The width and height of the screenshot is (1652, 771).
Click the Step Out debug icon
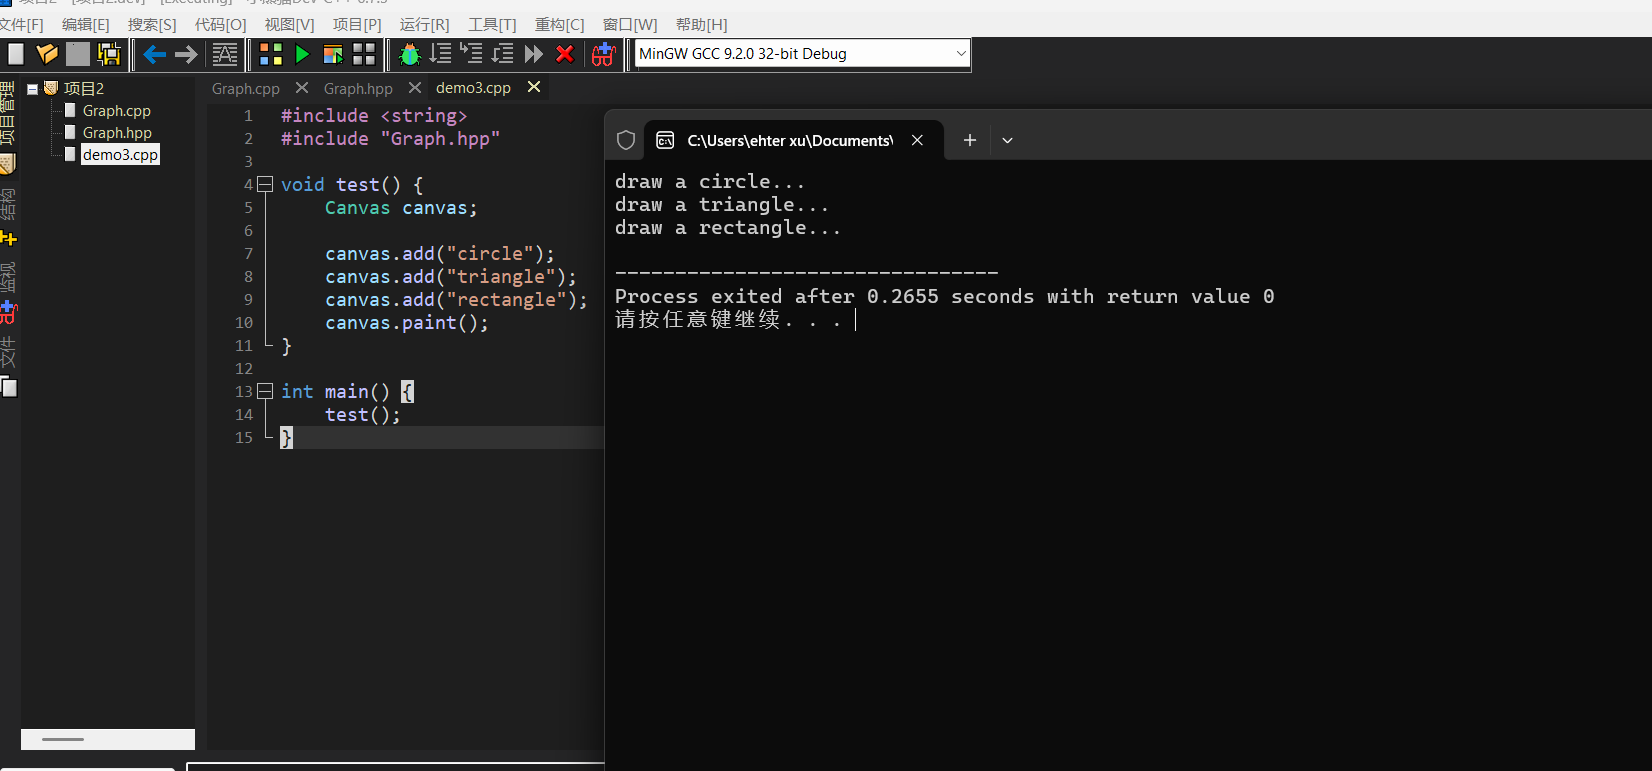503,54
